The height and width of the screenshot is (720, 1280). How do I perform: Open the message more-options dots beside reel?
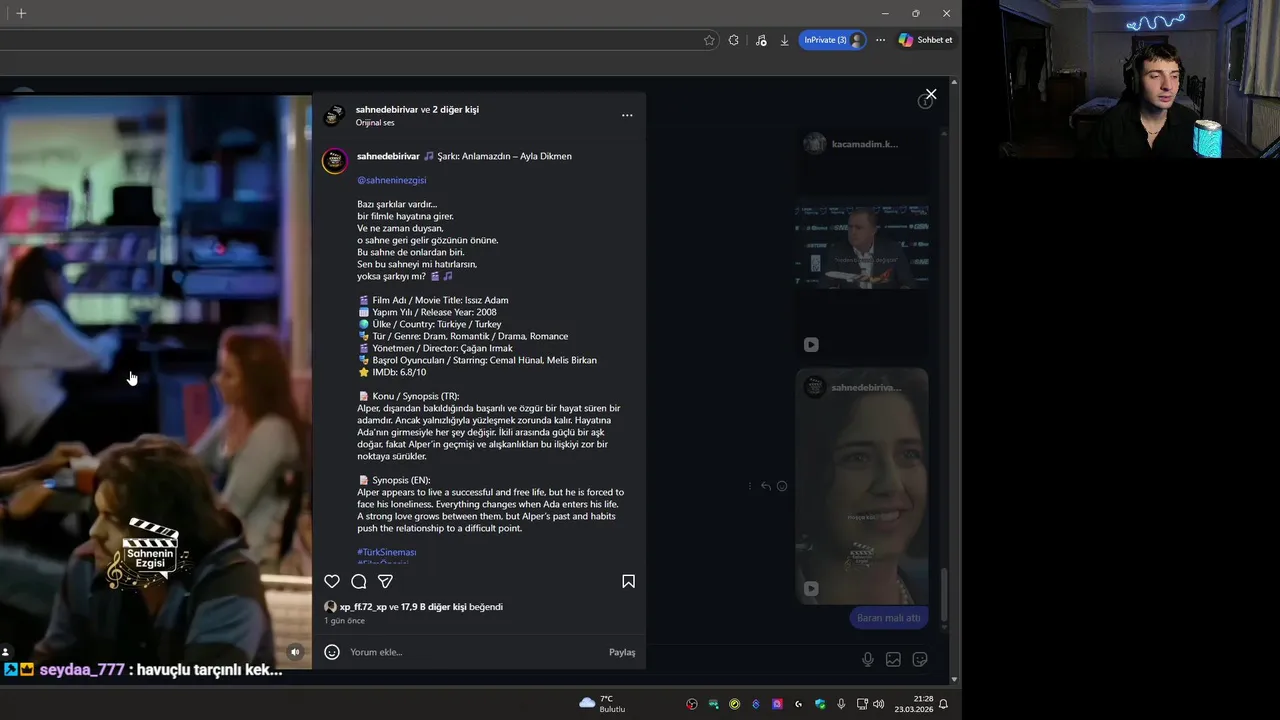[x=750, y=486]
